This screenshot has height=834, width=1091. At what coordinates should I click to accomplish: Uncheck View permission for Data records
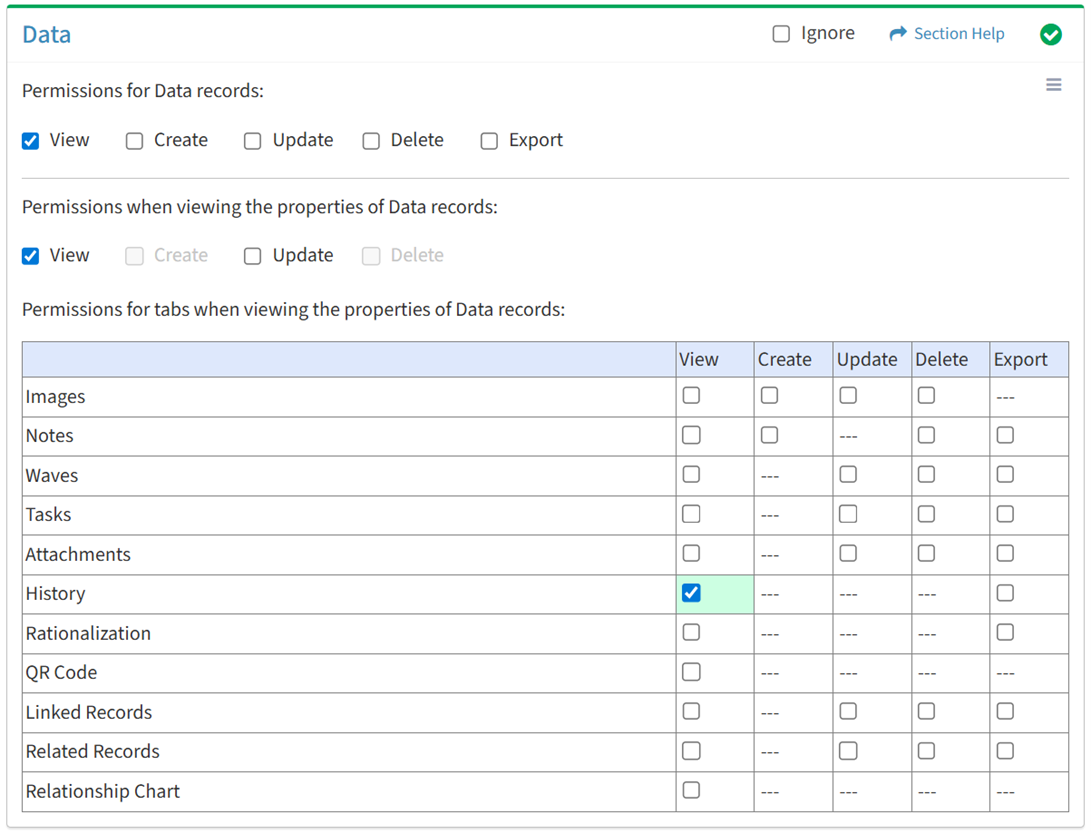coord(31,141)
